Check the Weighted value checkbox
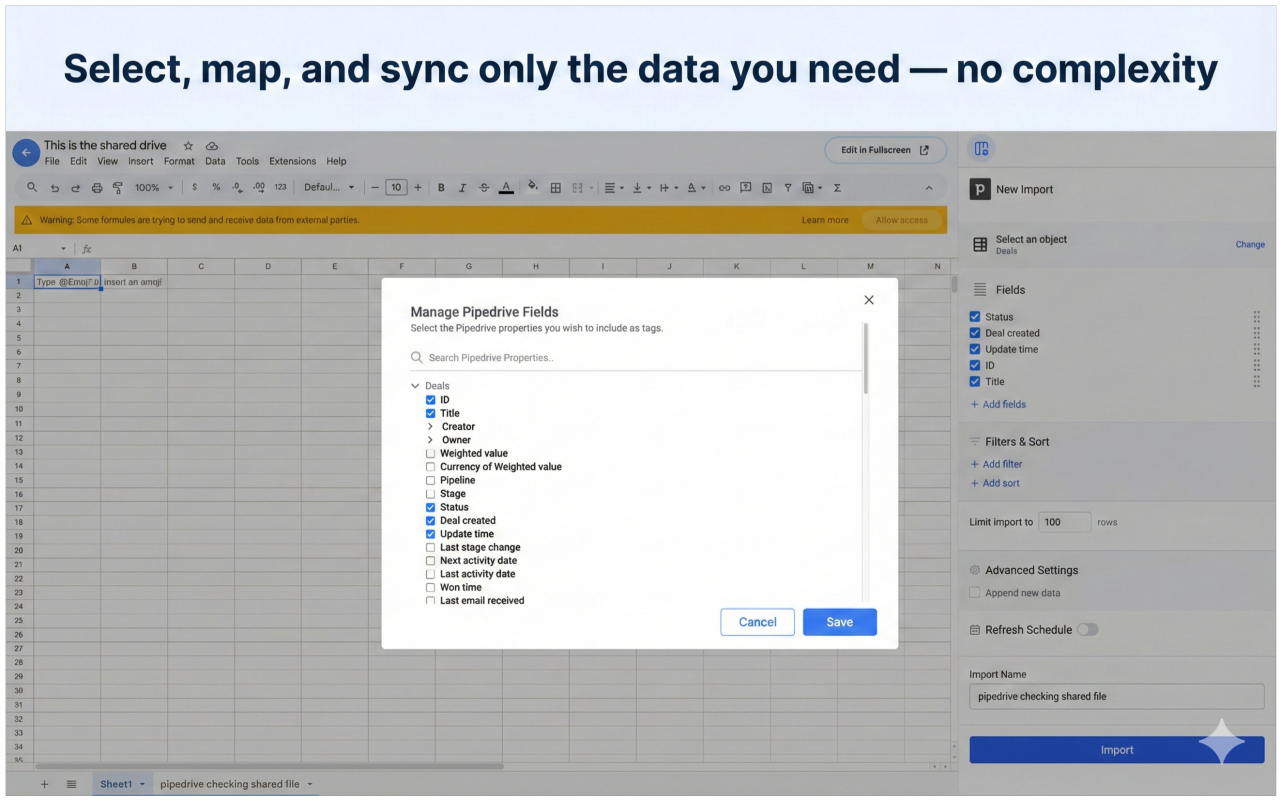The image size is (1280, 800). point(431,454)
